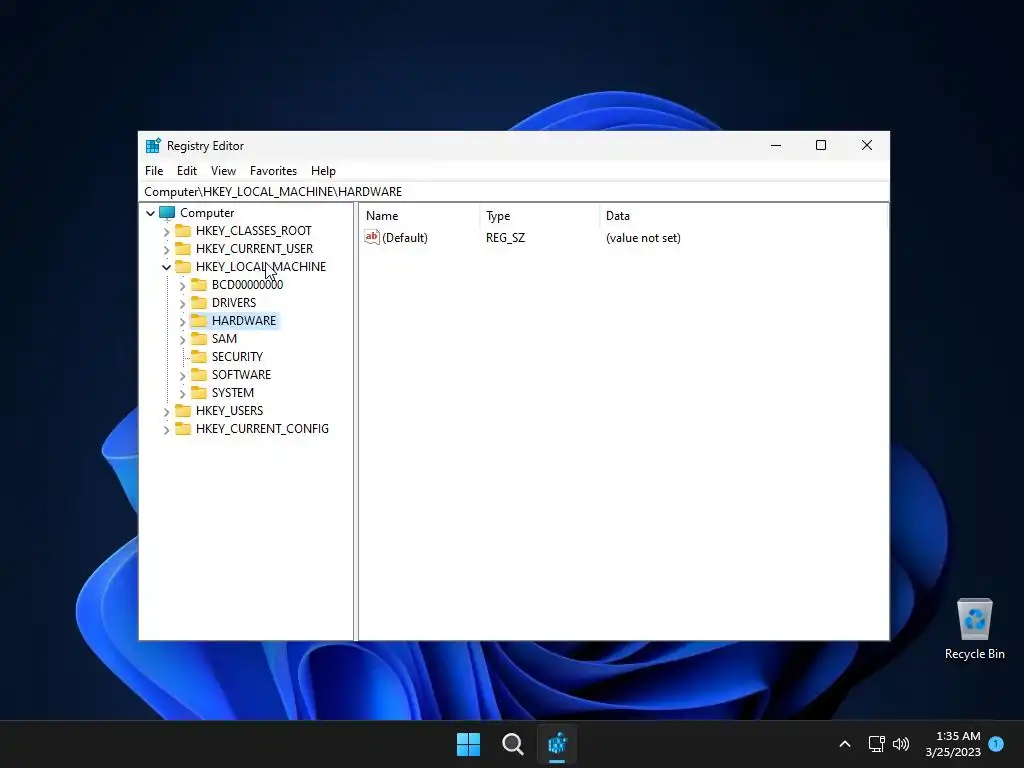
Task: Click the HKEY_USERS folder icon
Action: coord(183,410)
